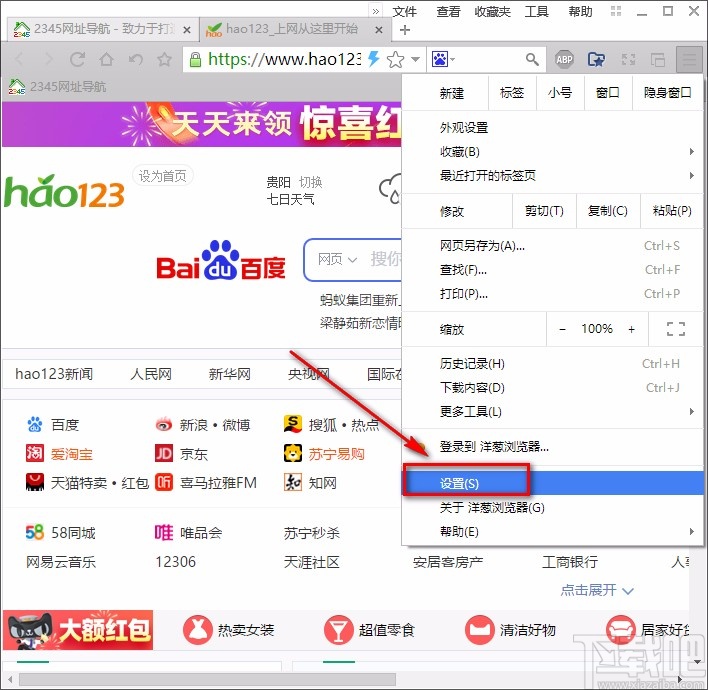Click 切换 city link next to 贵阳
Image resolution: width=708 pixels, height=690 pixels.
click(x=310, y=182)
